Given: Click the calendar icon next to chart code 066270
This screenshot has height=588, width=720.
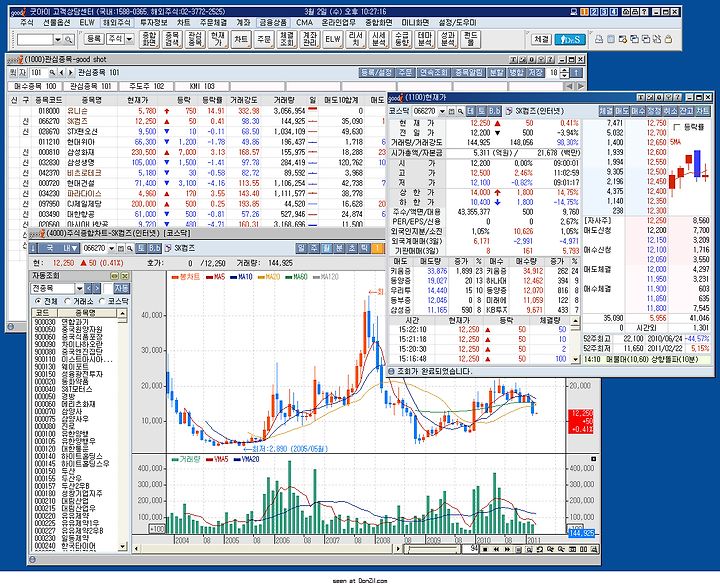Looking at the screenshot, I should (121, 248).
